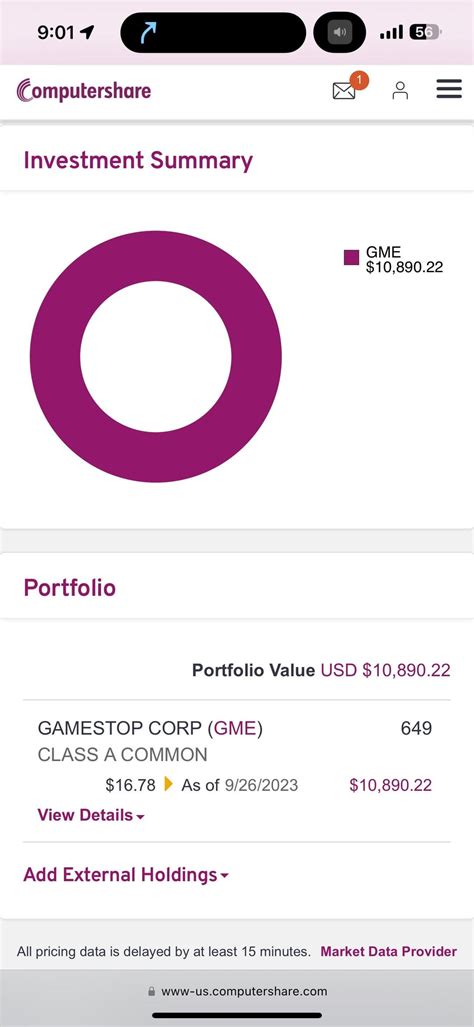Click the GME position value $10,890.22
This screenshot has height=1027, width=474.
(391, 785)
